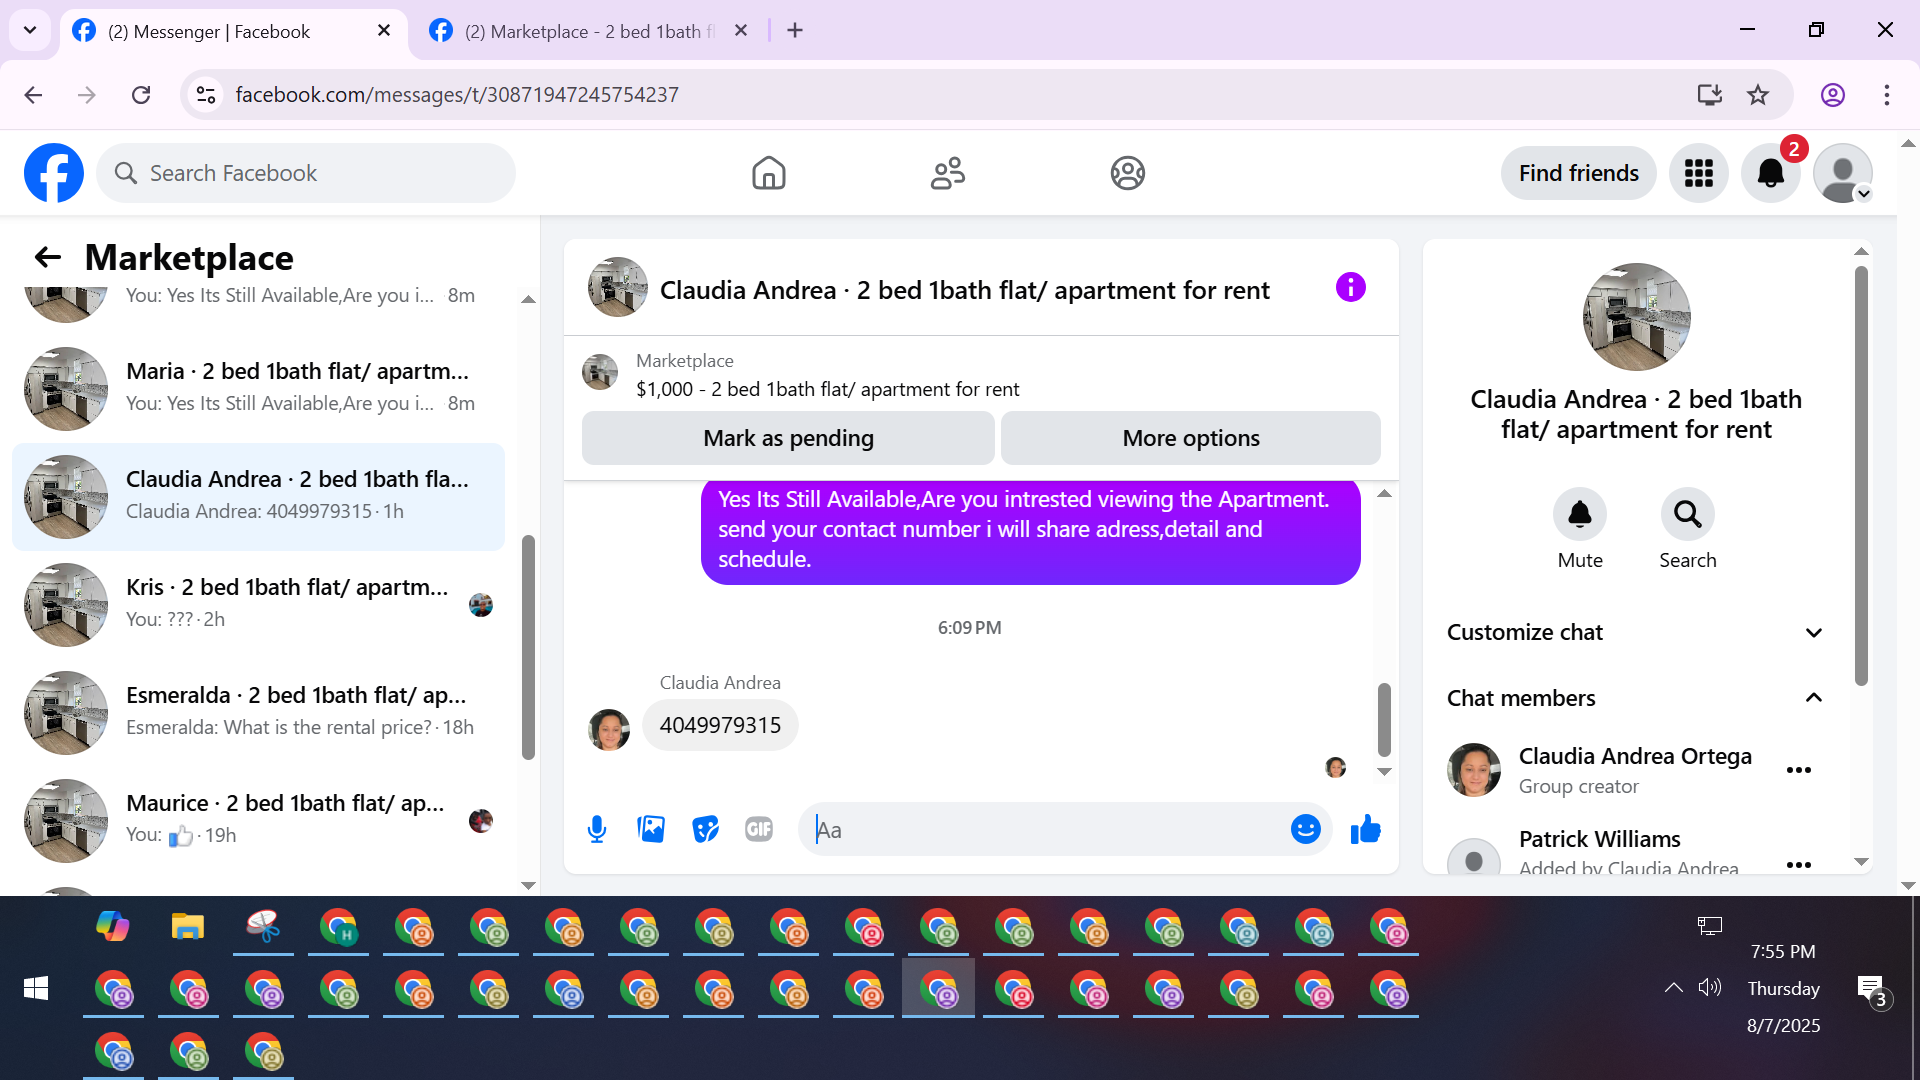Open Snipping Tool from the taskbar
Screen dimensions: 1920x1080
[263, 927]
